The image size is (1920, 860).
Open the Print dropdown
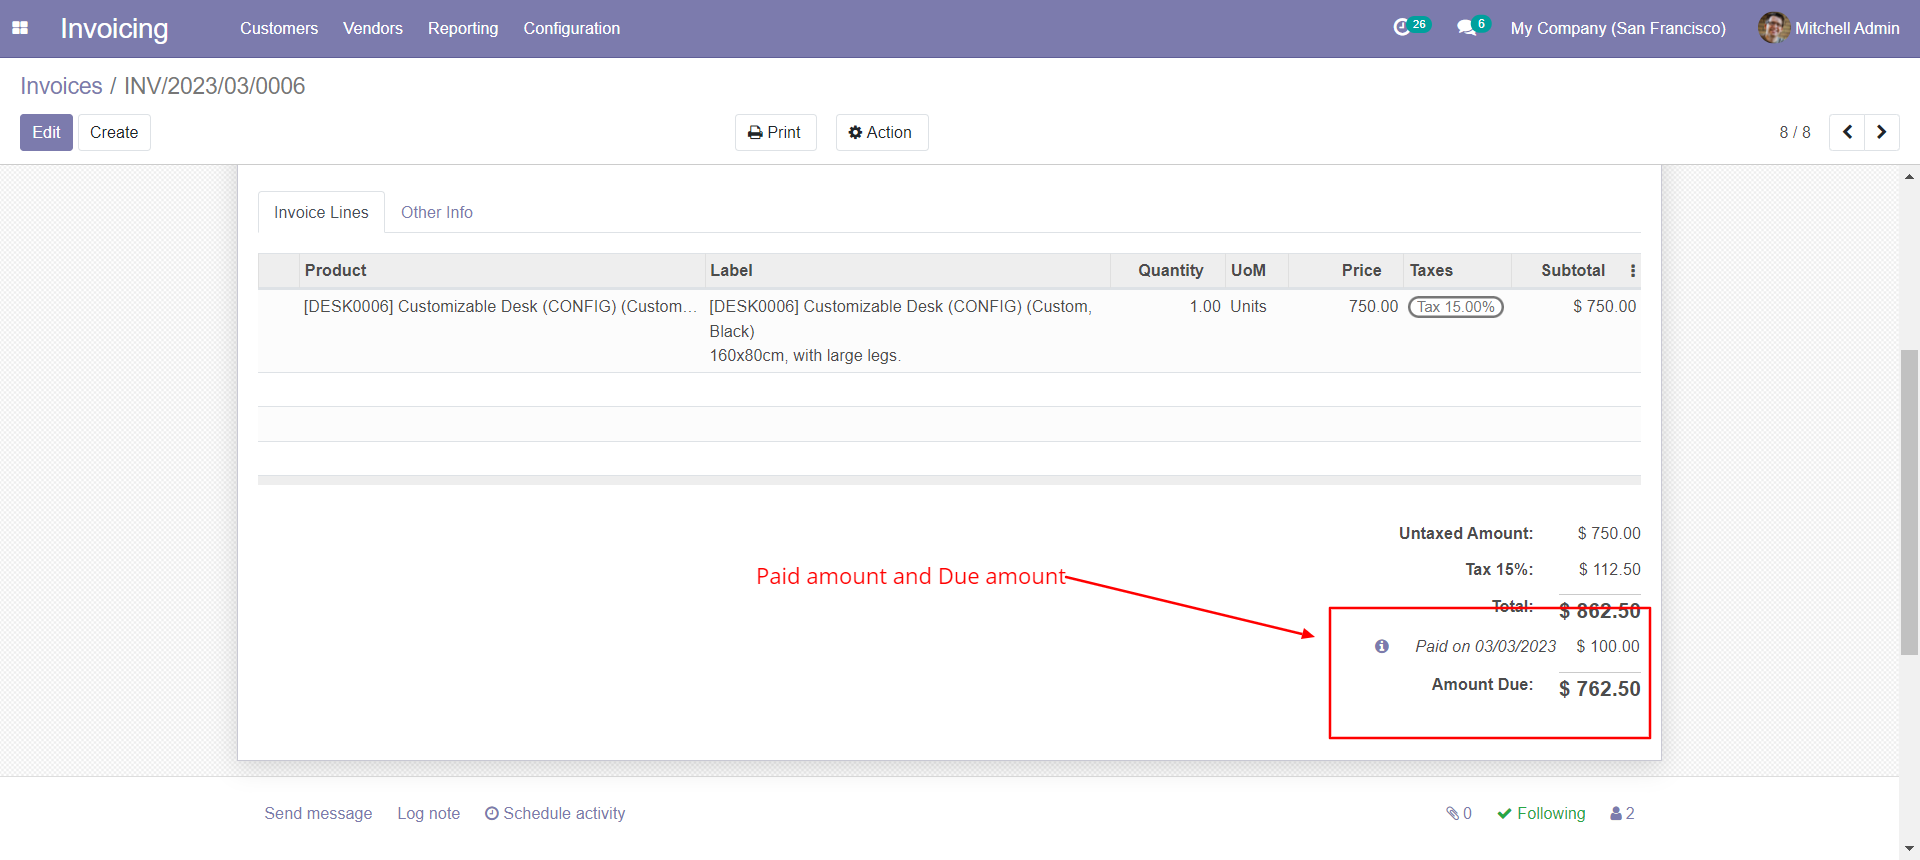point(775,132)
